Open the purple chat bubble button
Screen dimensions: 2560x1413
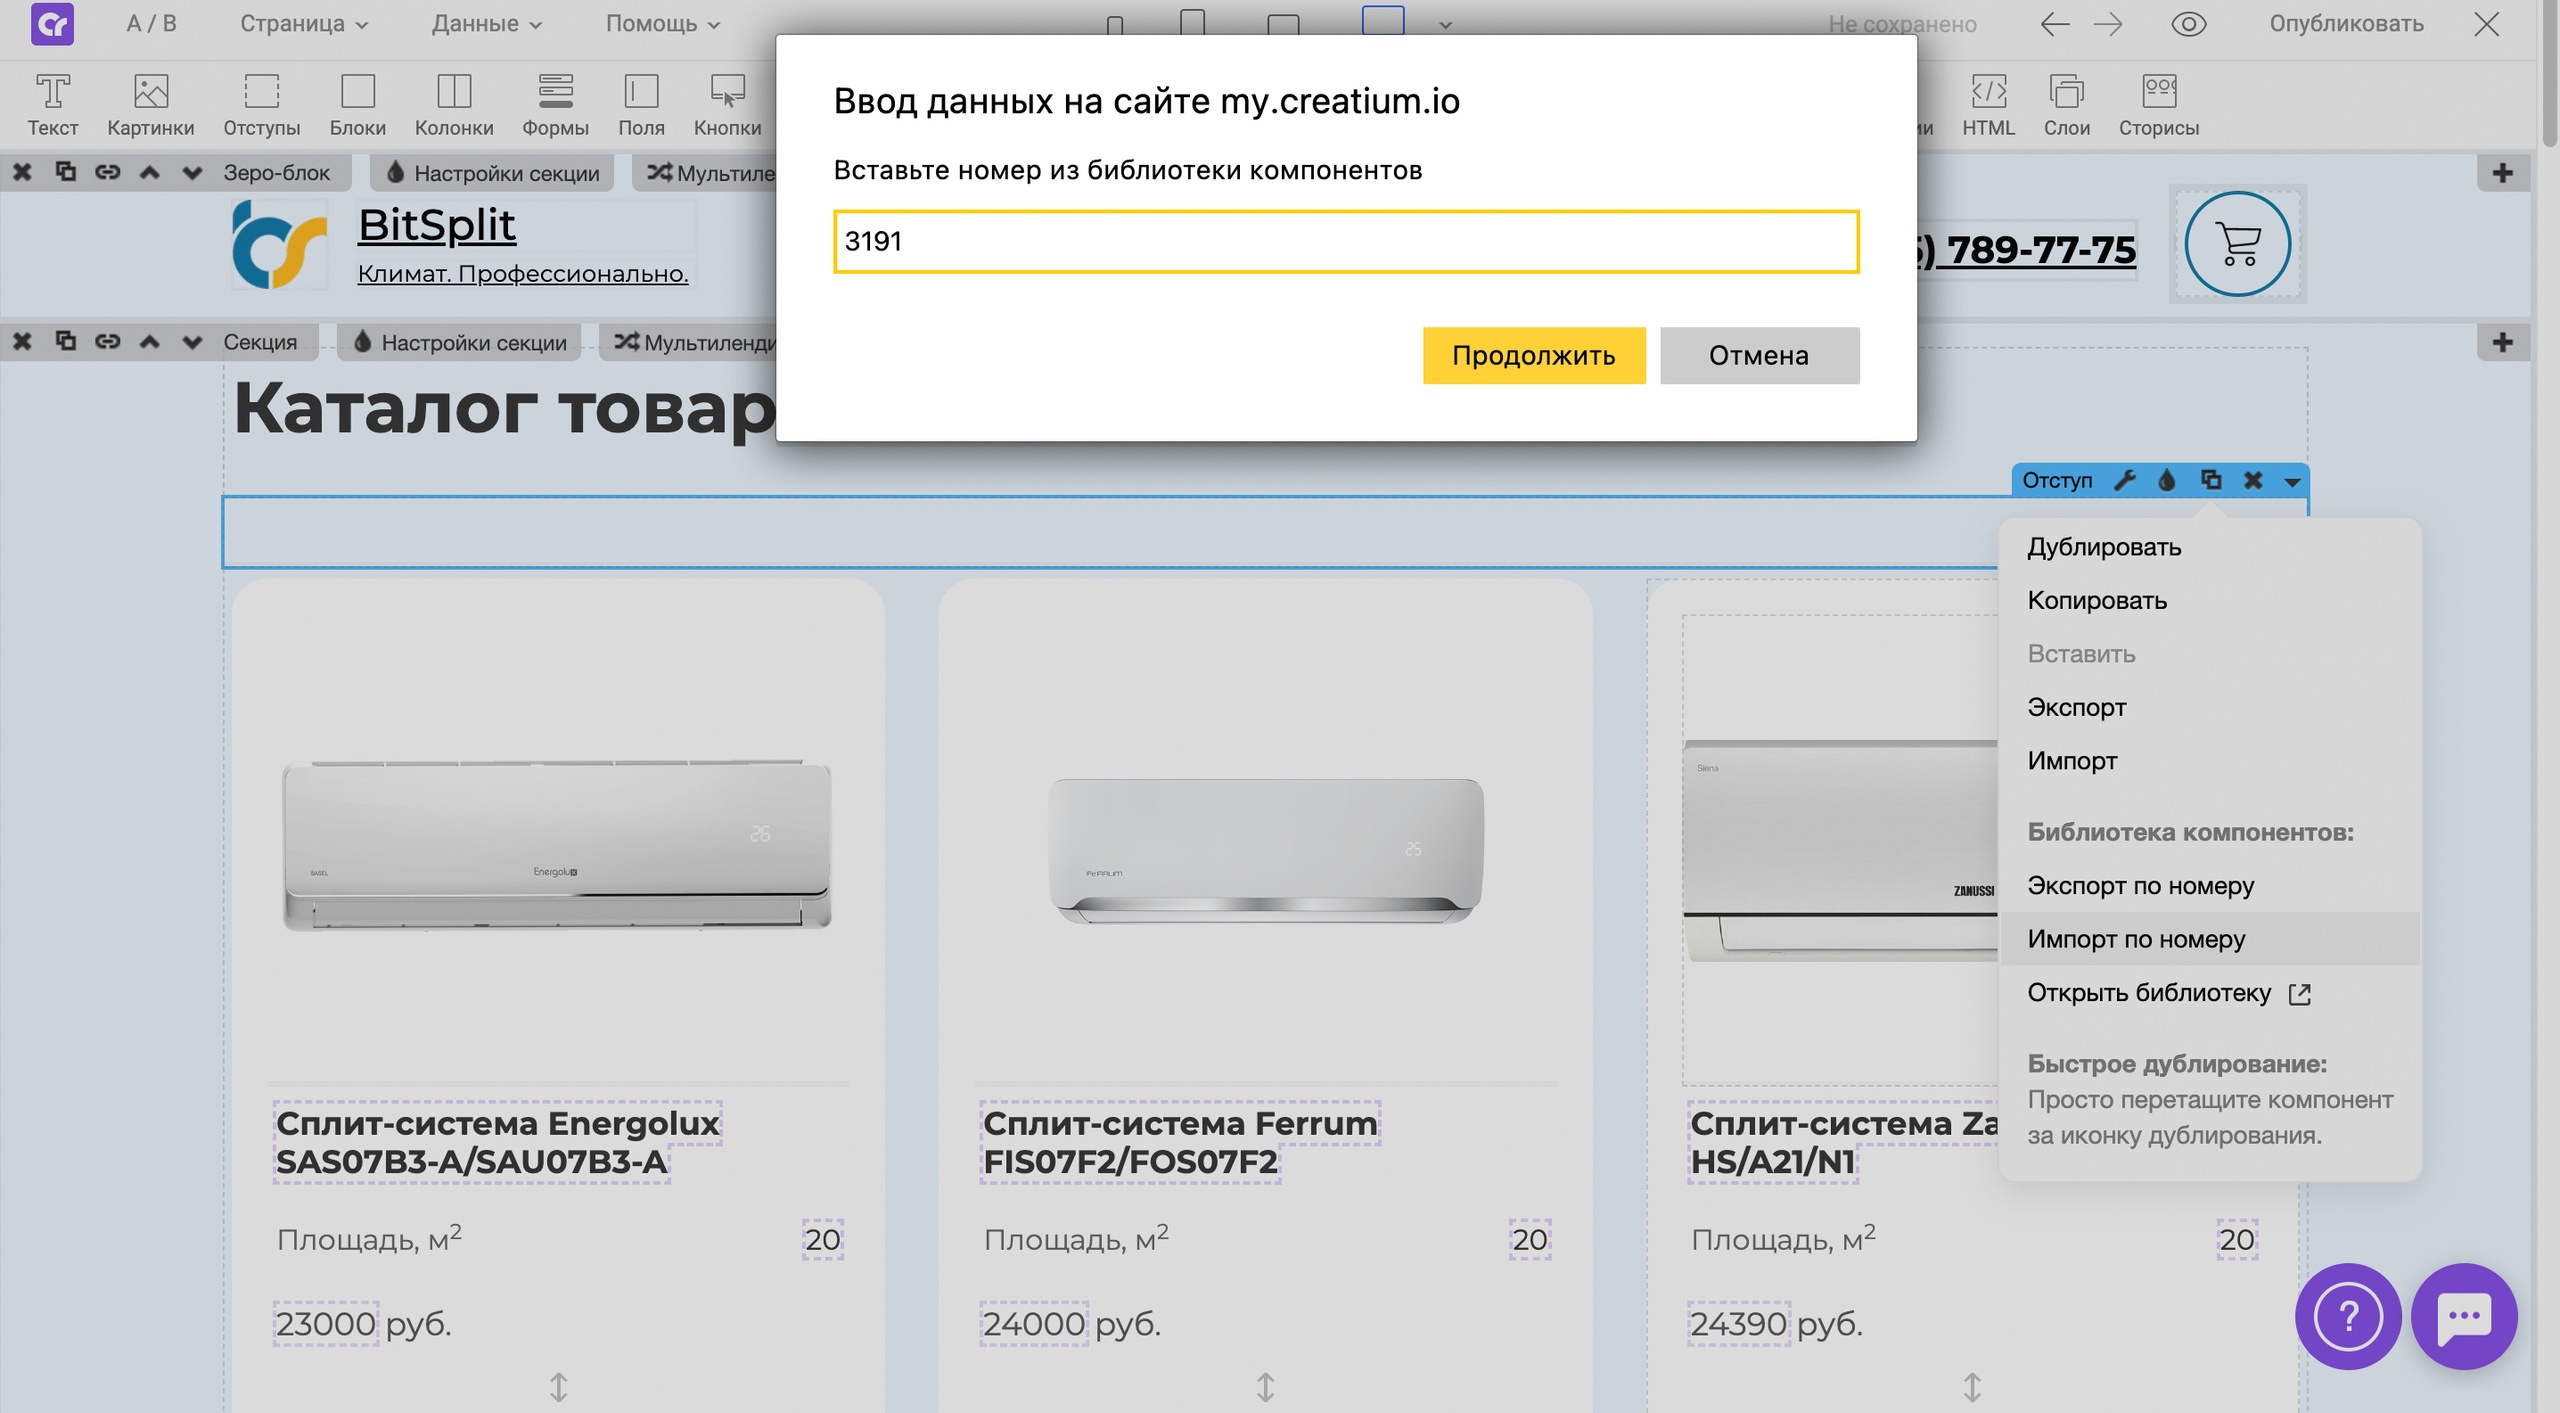(2464, 1316)
